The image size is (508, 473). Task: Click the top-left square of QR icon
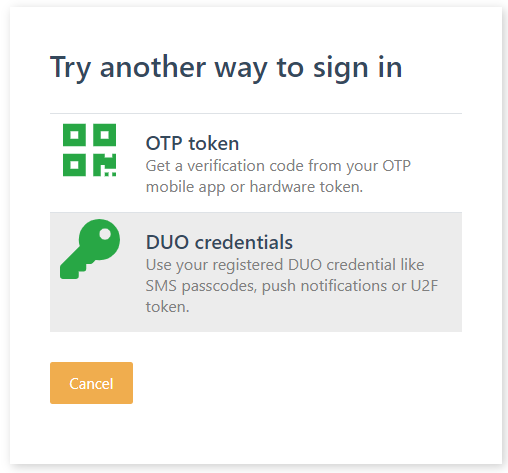pos(74,135)
